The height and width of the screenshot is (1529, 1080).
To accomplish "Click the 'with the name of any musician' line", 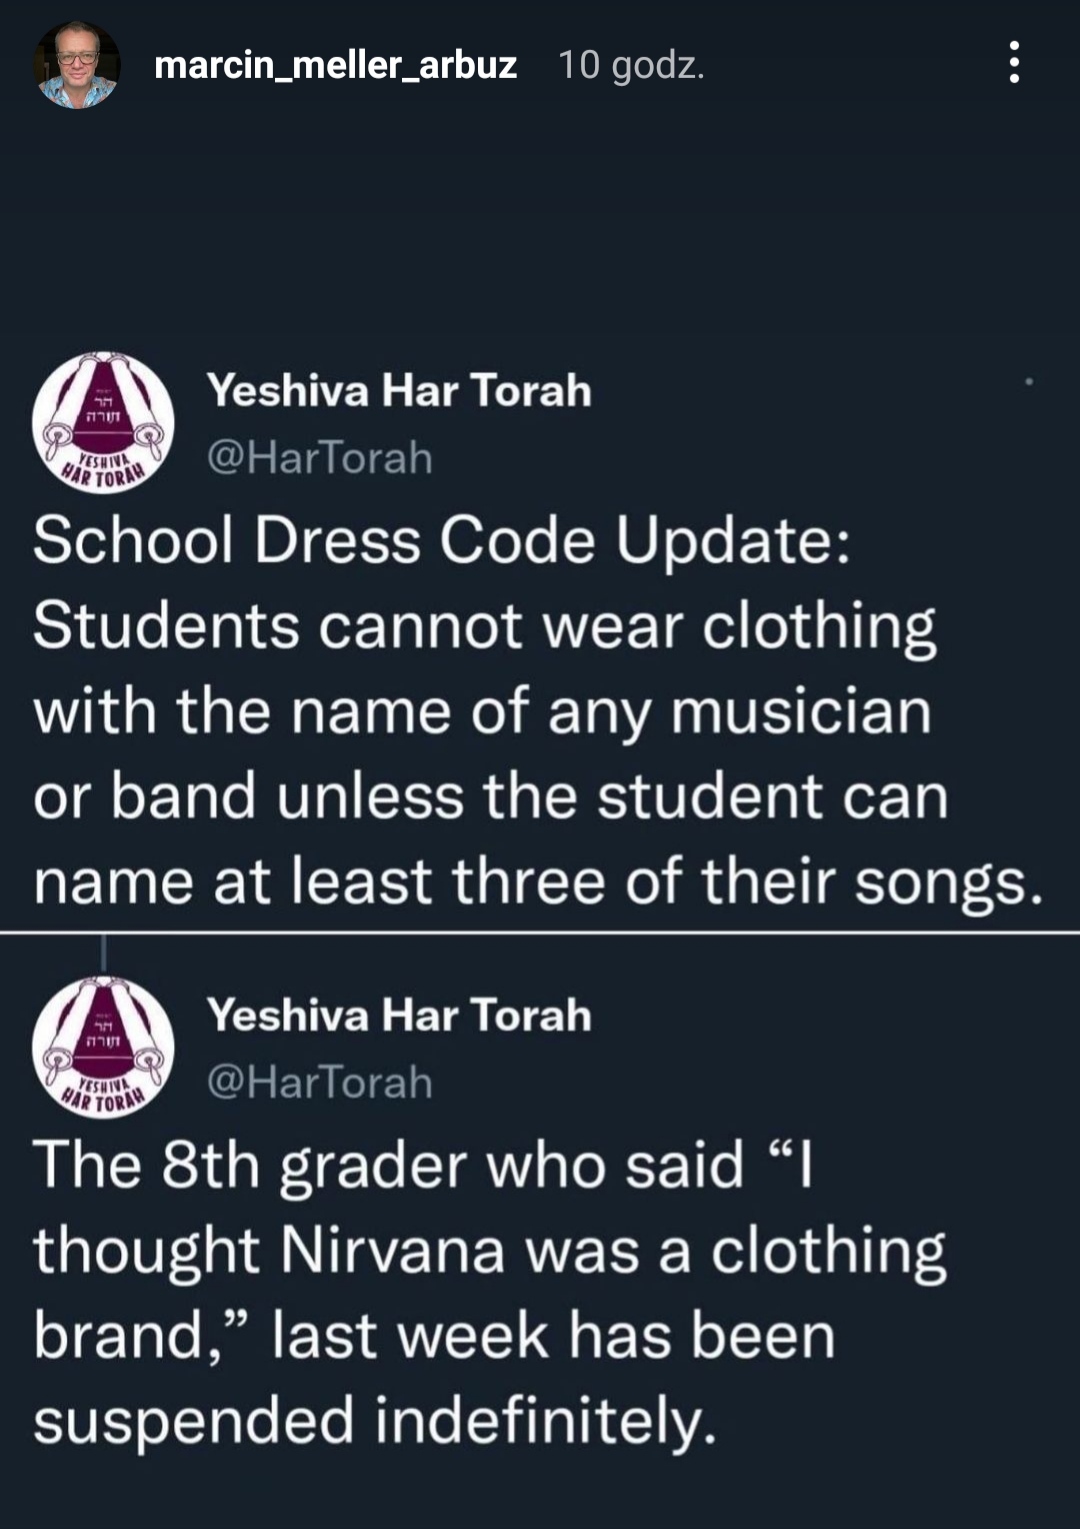I will 482,713.
